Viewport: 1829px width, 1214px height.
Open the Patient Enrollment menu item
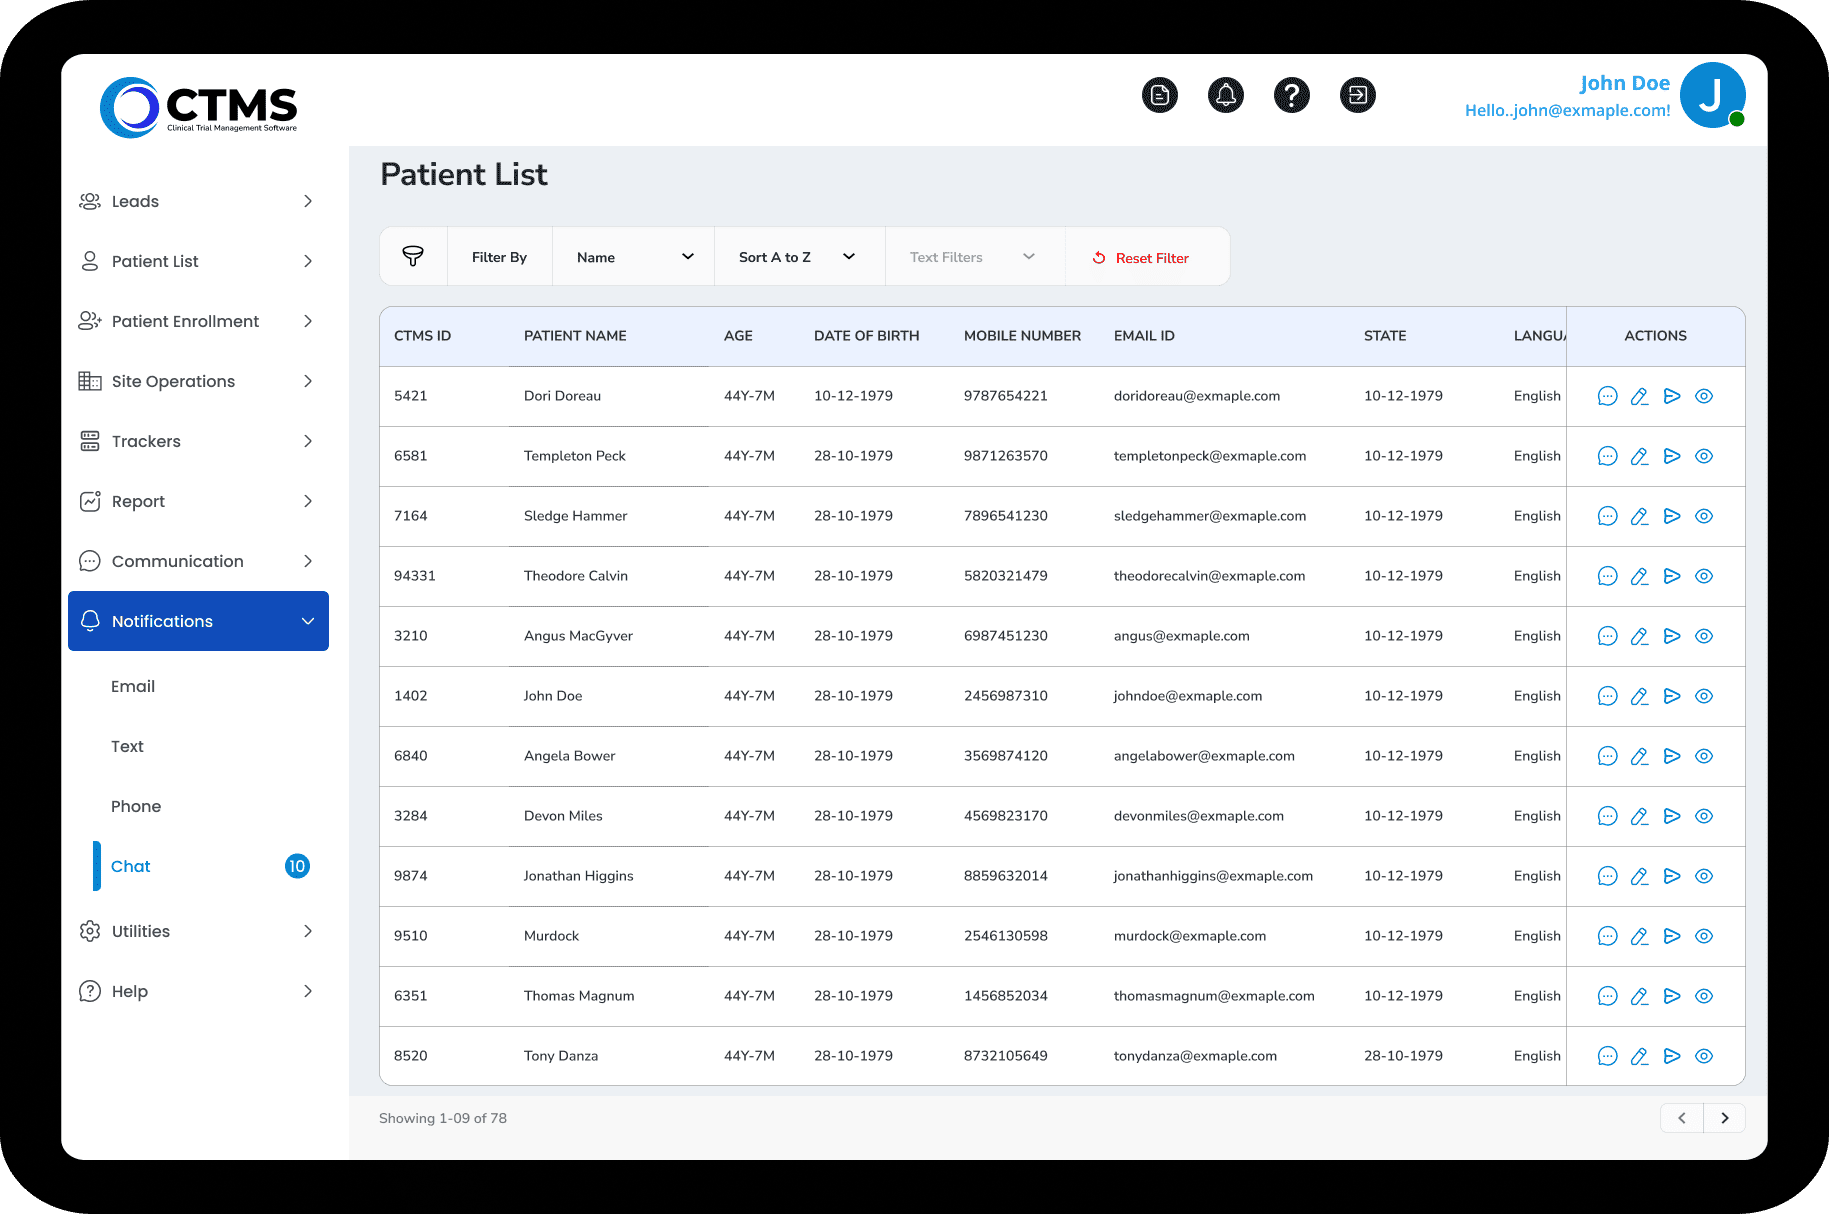185,321
